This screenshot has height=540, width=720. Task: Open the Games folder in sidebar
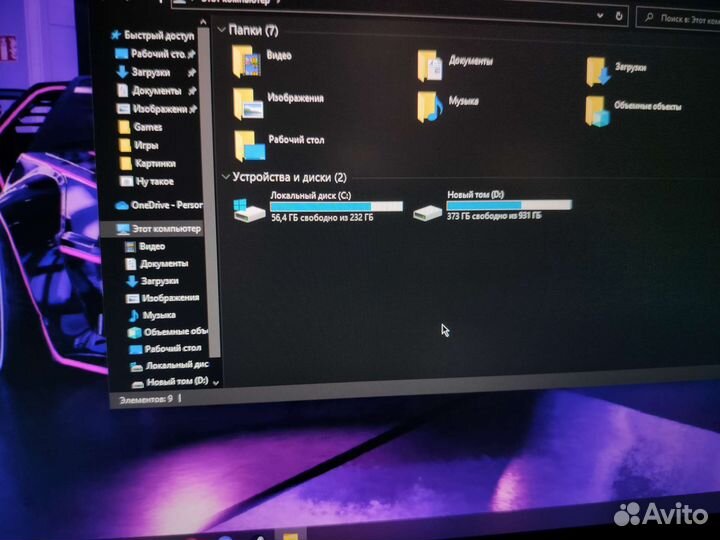point(140,127)
